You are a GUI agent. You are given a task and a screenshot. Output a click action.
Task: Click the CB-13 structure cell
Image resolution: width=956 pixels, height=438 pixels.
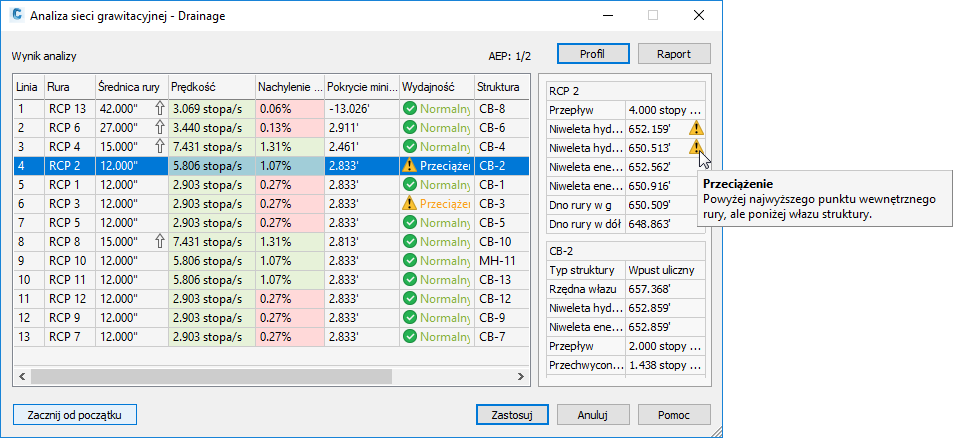pyautogui.click(x=502, y=280)
